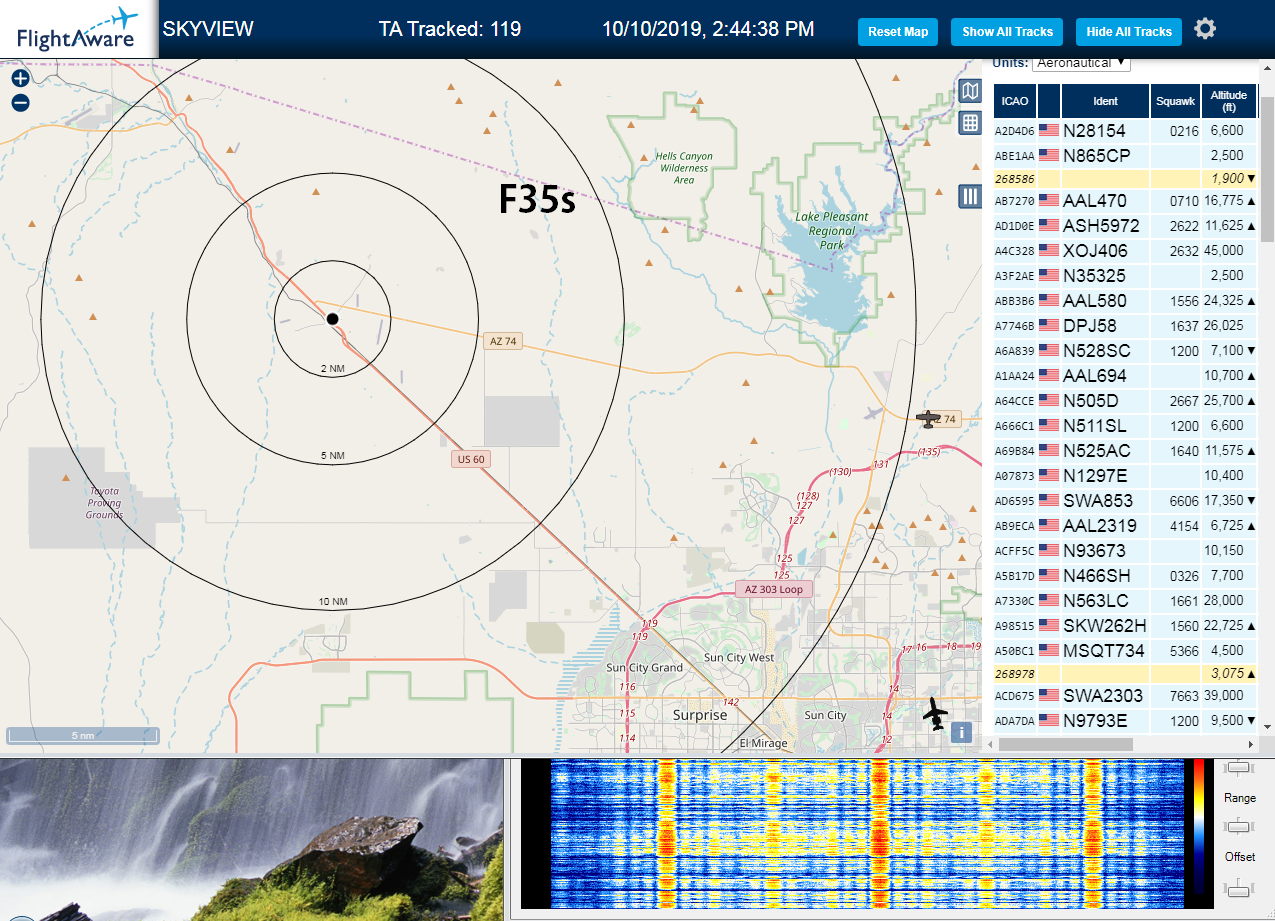Viewport: 1275px width, 921px height.
Task: Select the faint grey aircraft icon by Lake Pleasant road
Action: 875,412
